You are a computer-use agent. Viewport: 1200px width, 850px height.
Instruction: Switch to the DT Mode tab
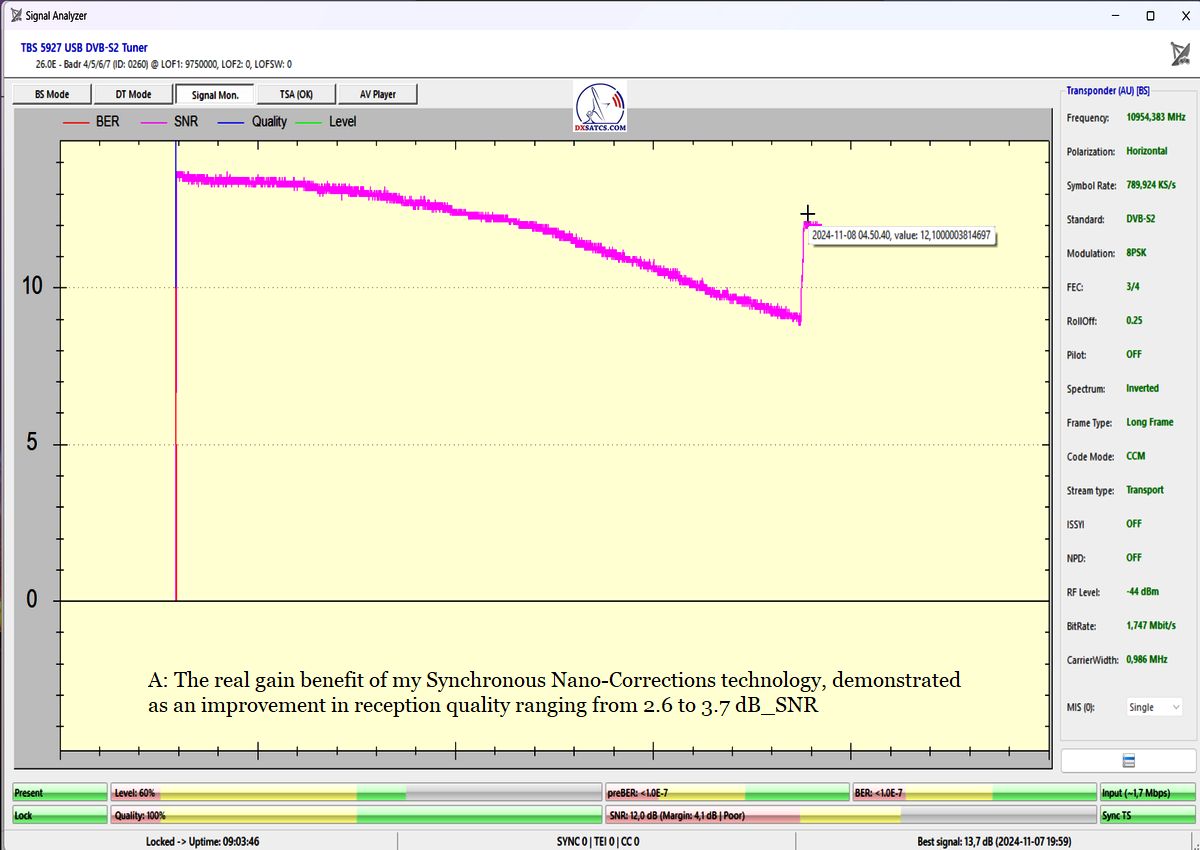(x=133, y=94)
